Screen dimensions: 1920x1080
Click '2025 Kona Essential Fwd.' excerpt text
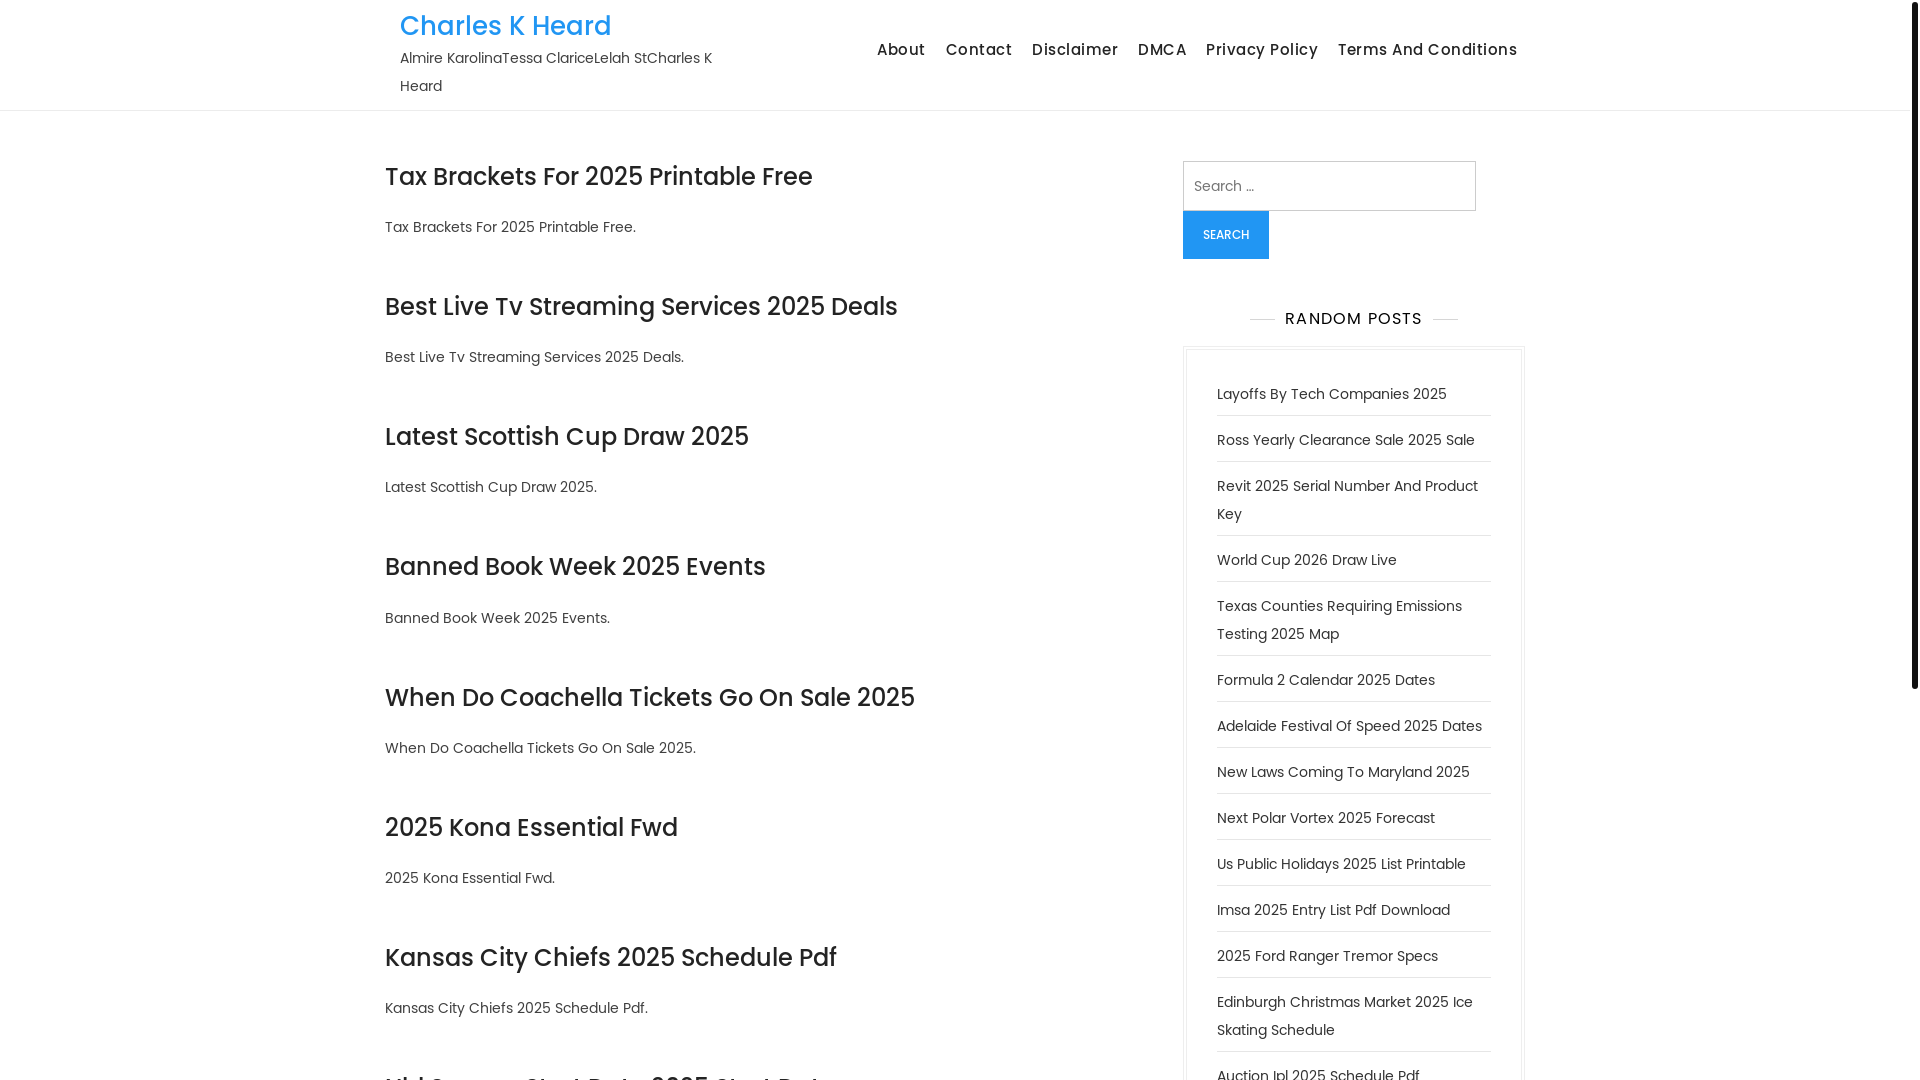pos(470,878)
